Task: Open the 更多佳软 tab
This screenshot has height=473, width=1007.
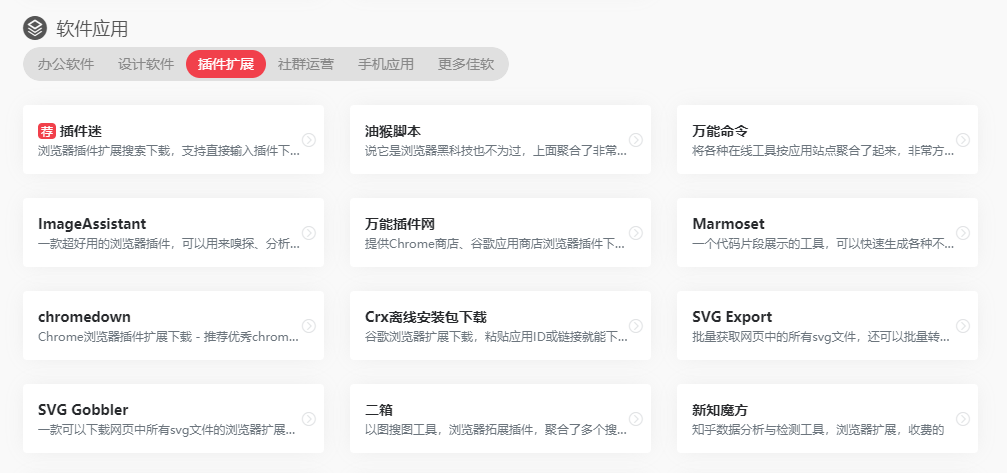Action: [466, 64]
